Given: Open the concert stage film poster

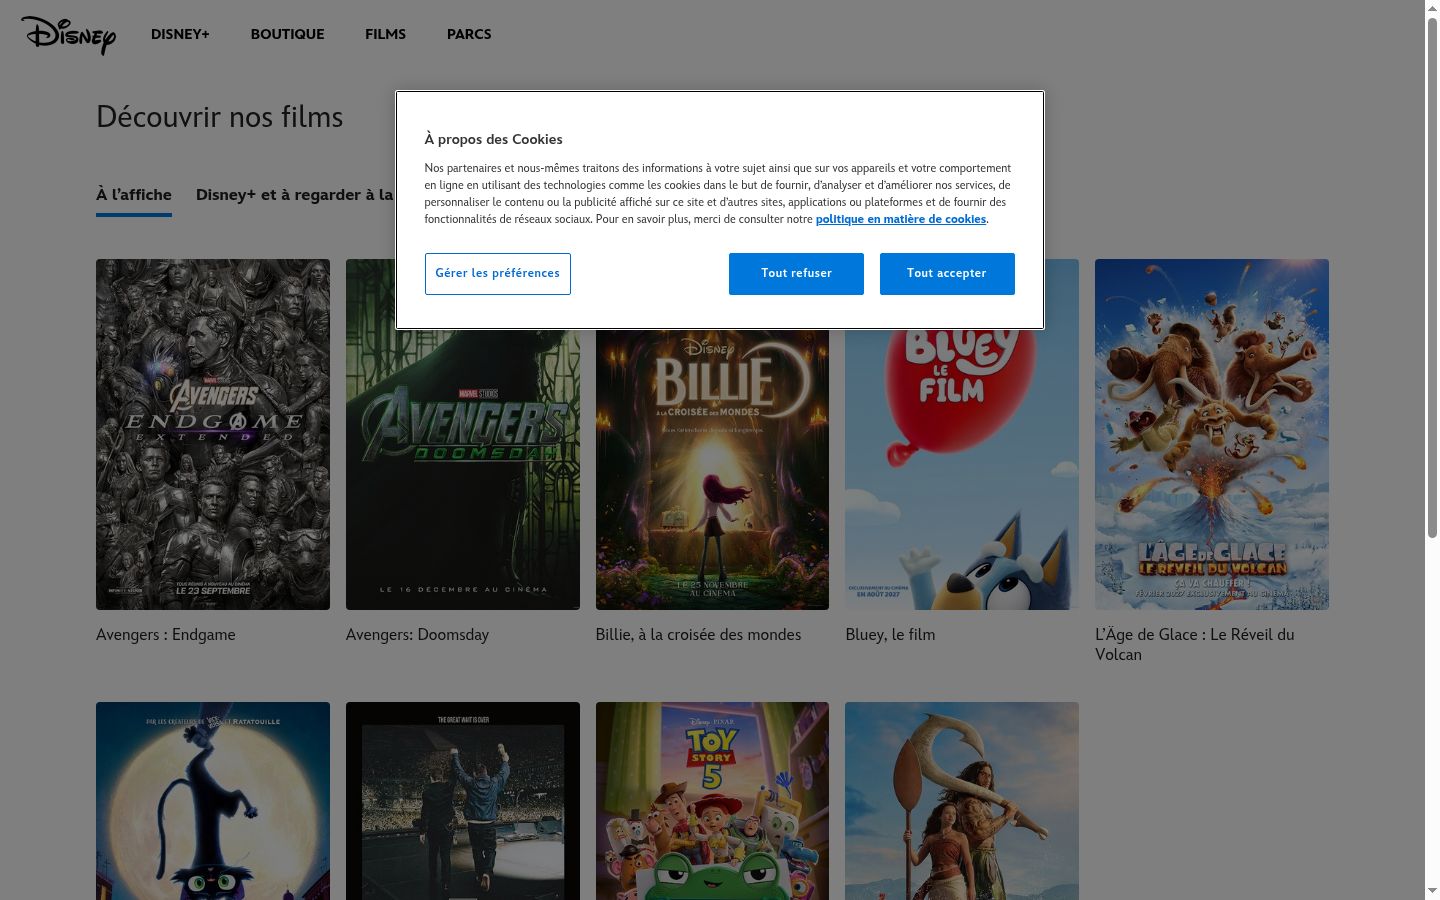Looking at the screenshot, I should click(x=463, y=801).
